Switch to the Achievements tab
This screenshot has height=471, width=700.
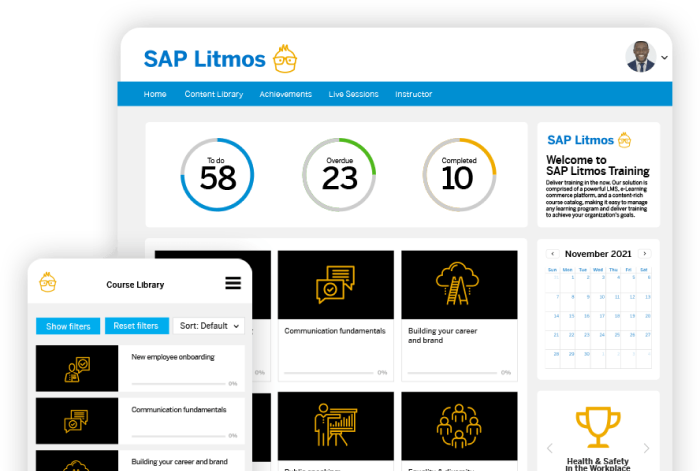tap(286, 94)
